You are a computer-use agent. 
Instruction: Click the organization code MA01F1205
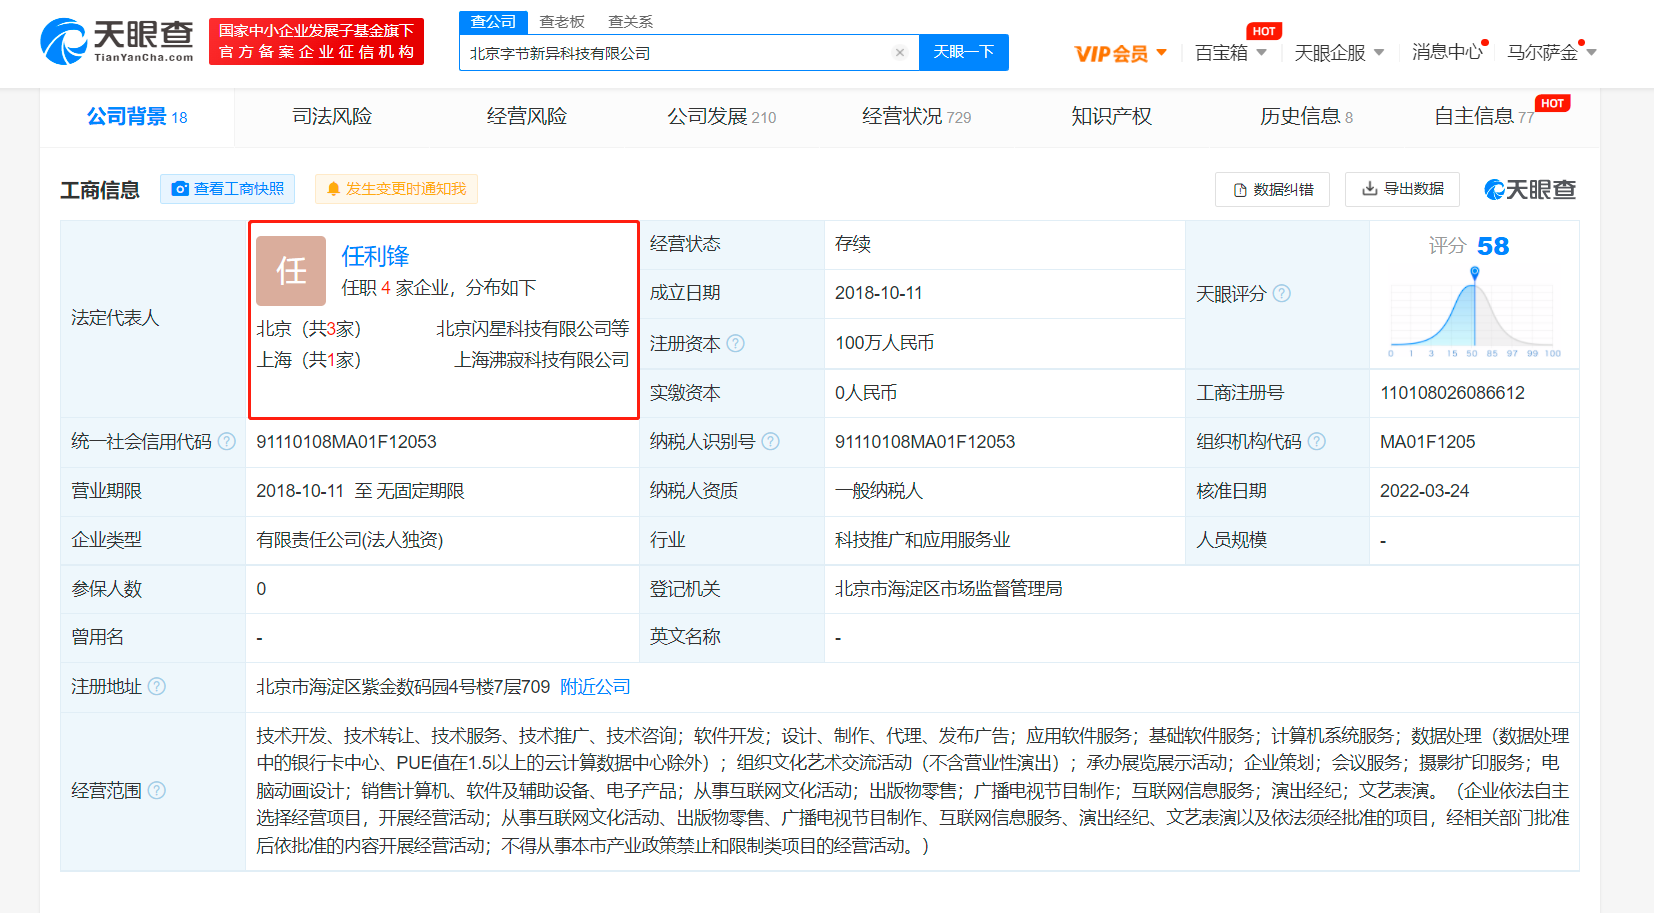coord(1427,442)
